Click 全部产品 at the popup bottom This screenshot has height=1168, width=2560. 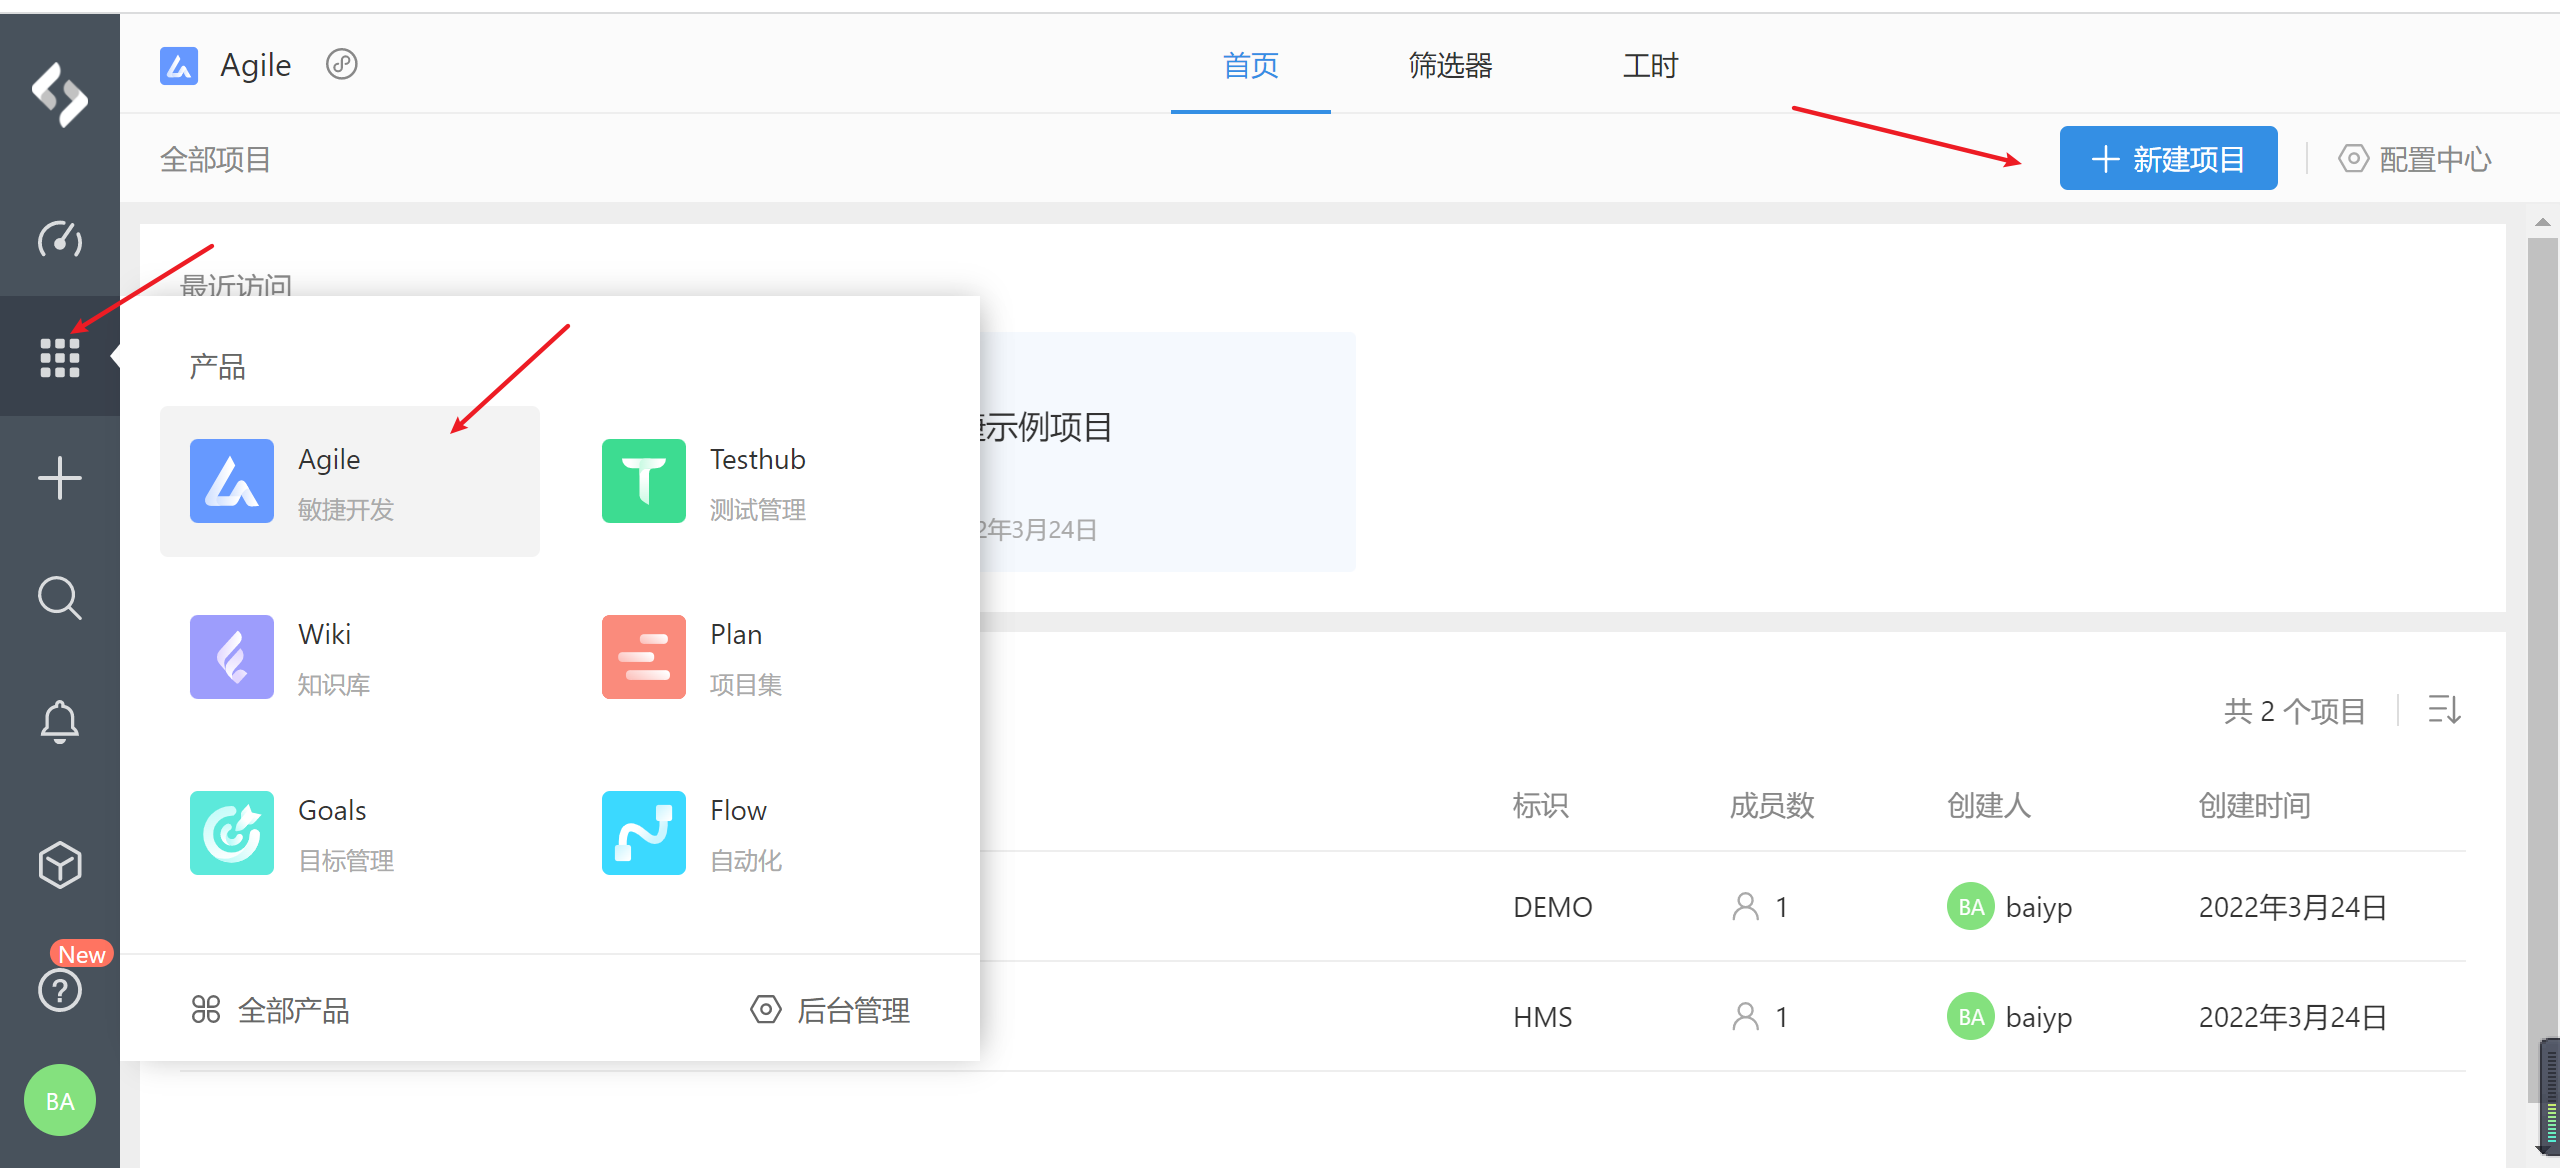[270, 1010]
